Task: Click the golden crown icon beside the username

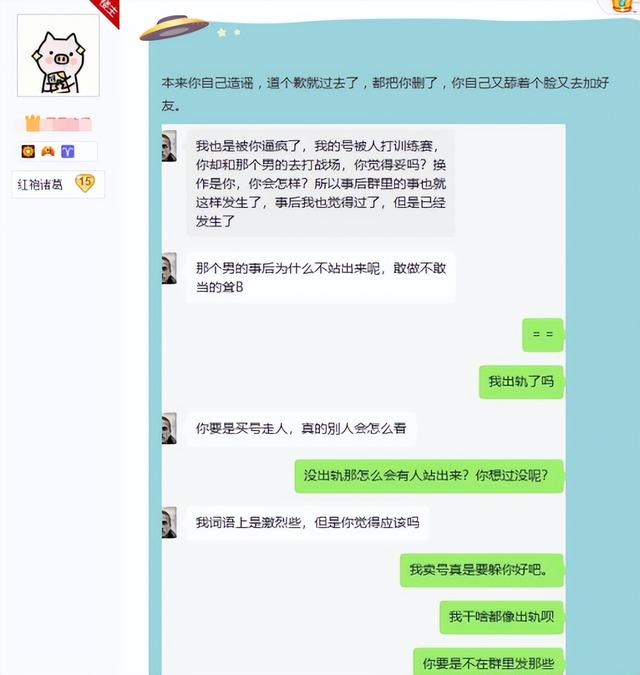Action: click(33, 123)
